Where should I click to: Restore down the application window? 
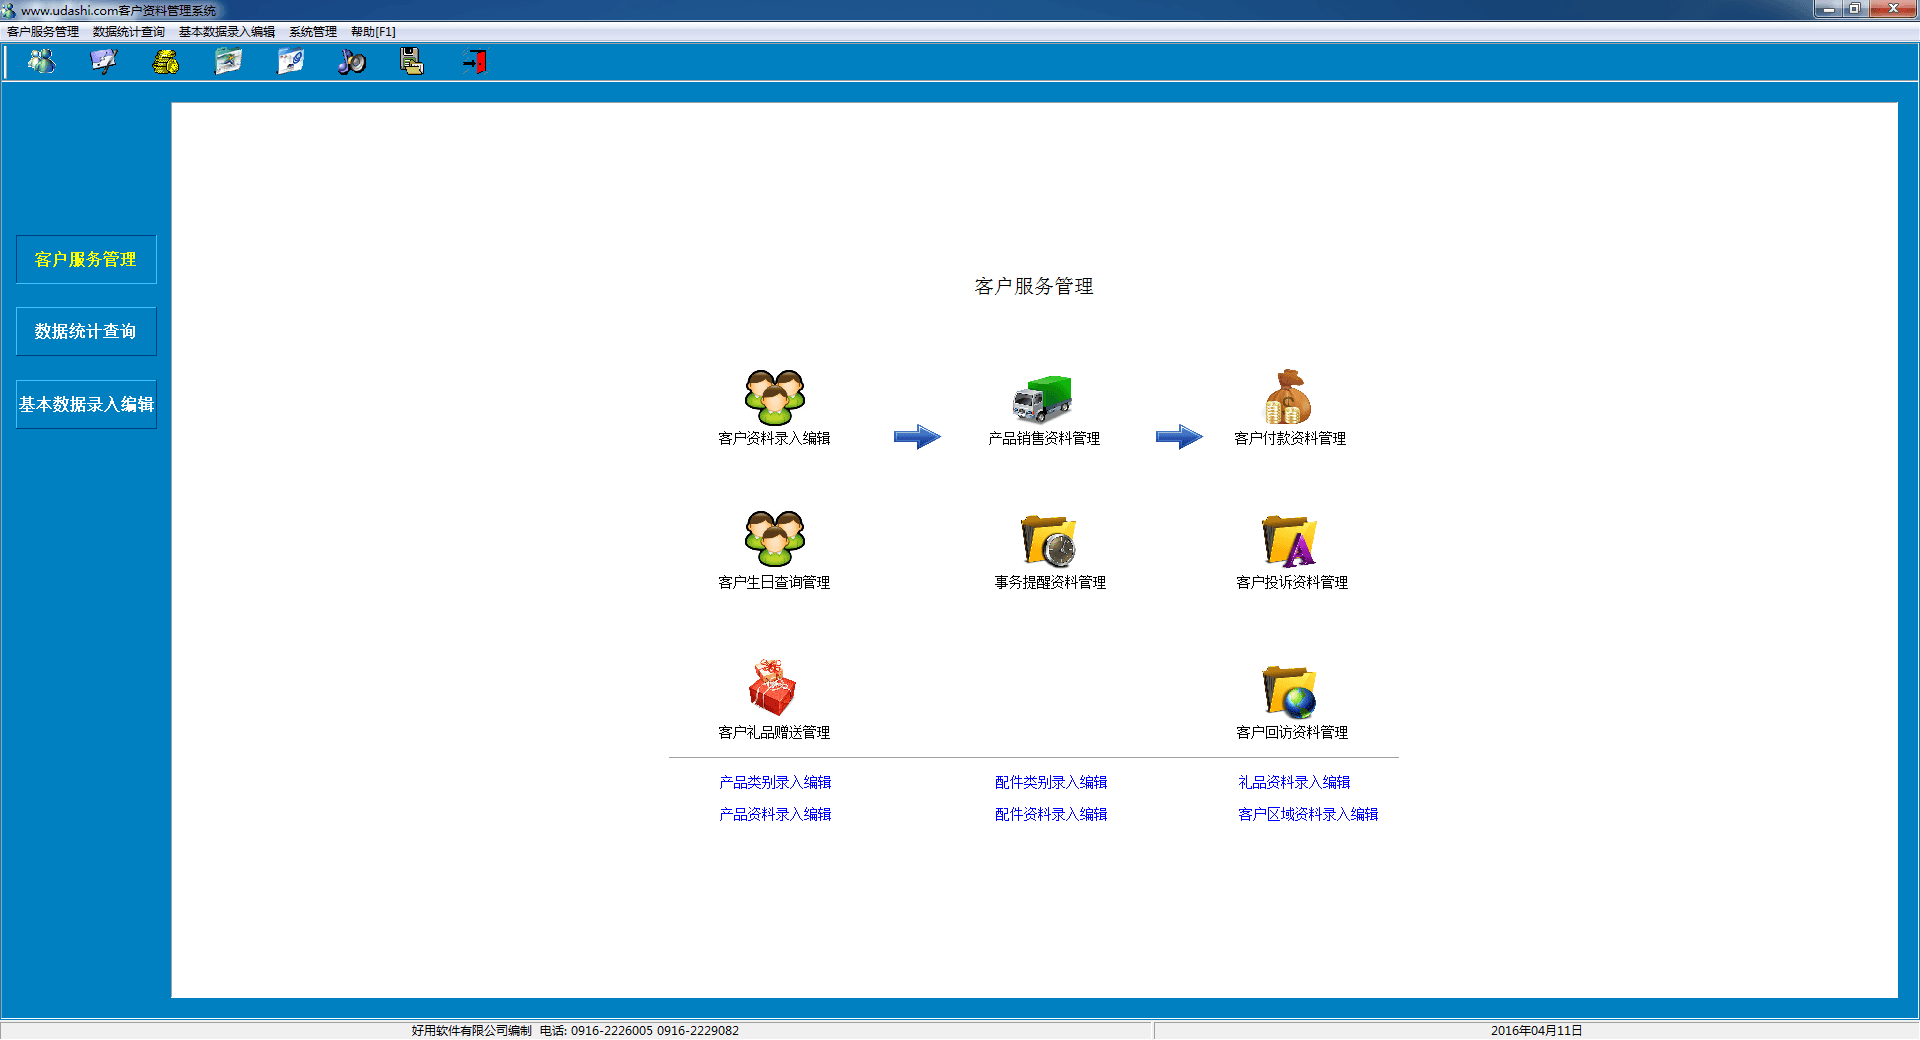tap(1855, 9)
